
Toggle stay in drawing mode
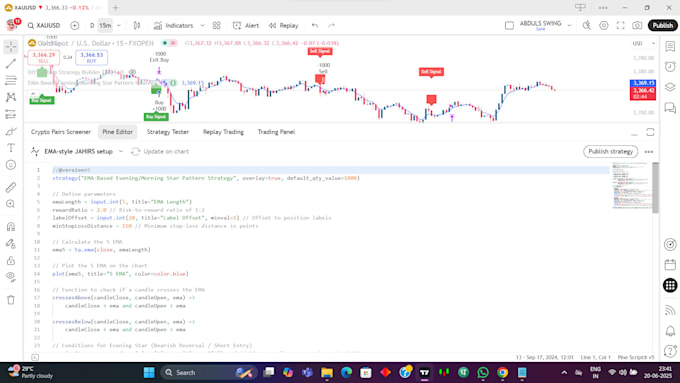click(x=11, y=244)
